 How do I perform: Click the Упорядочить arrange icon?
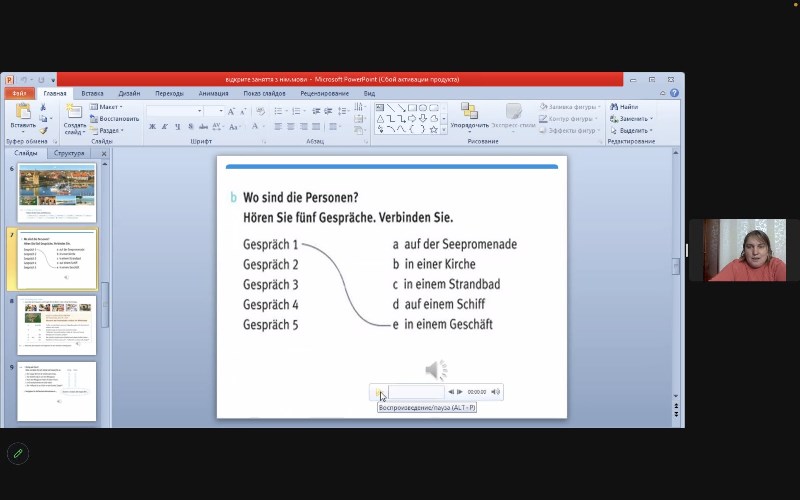tap(469, 114)
